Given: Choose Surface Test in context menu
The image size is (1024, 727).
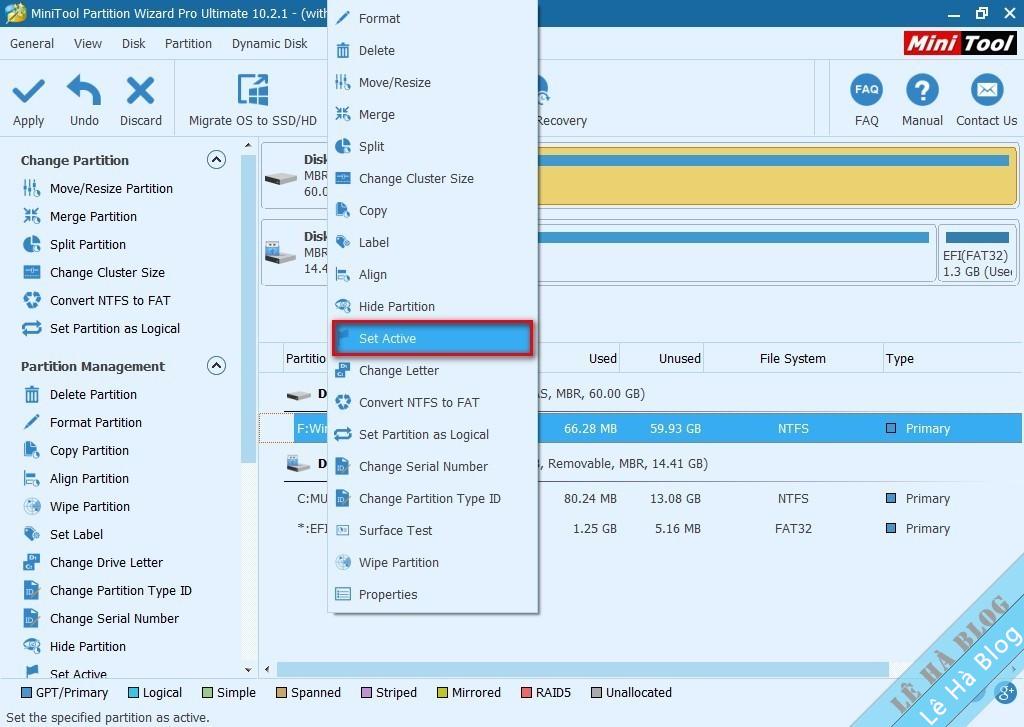Looking at the screenshot, I should (x=432, y=531).
